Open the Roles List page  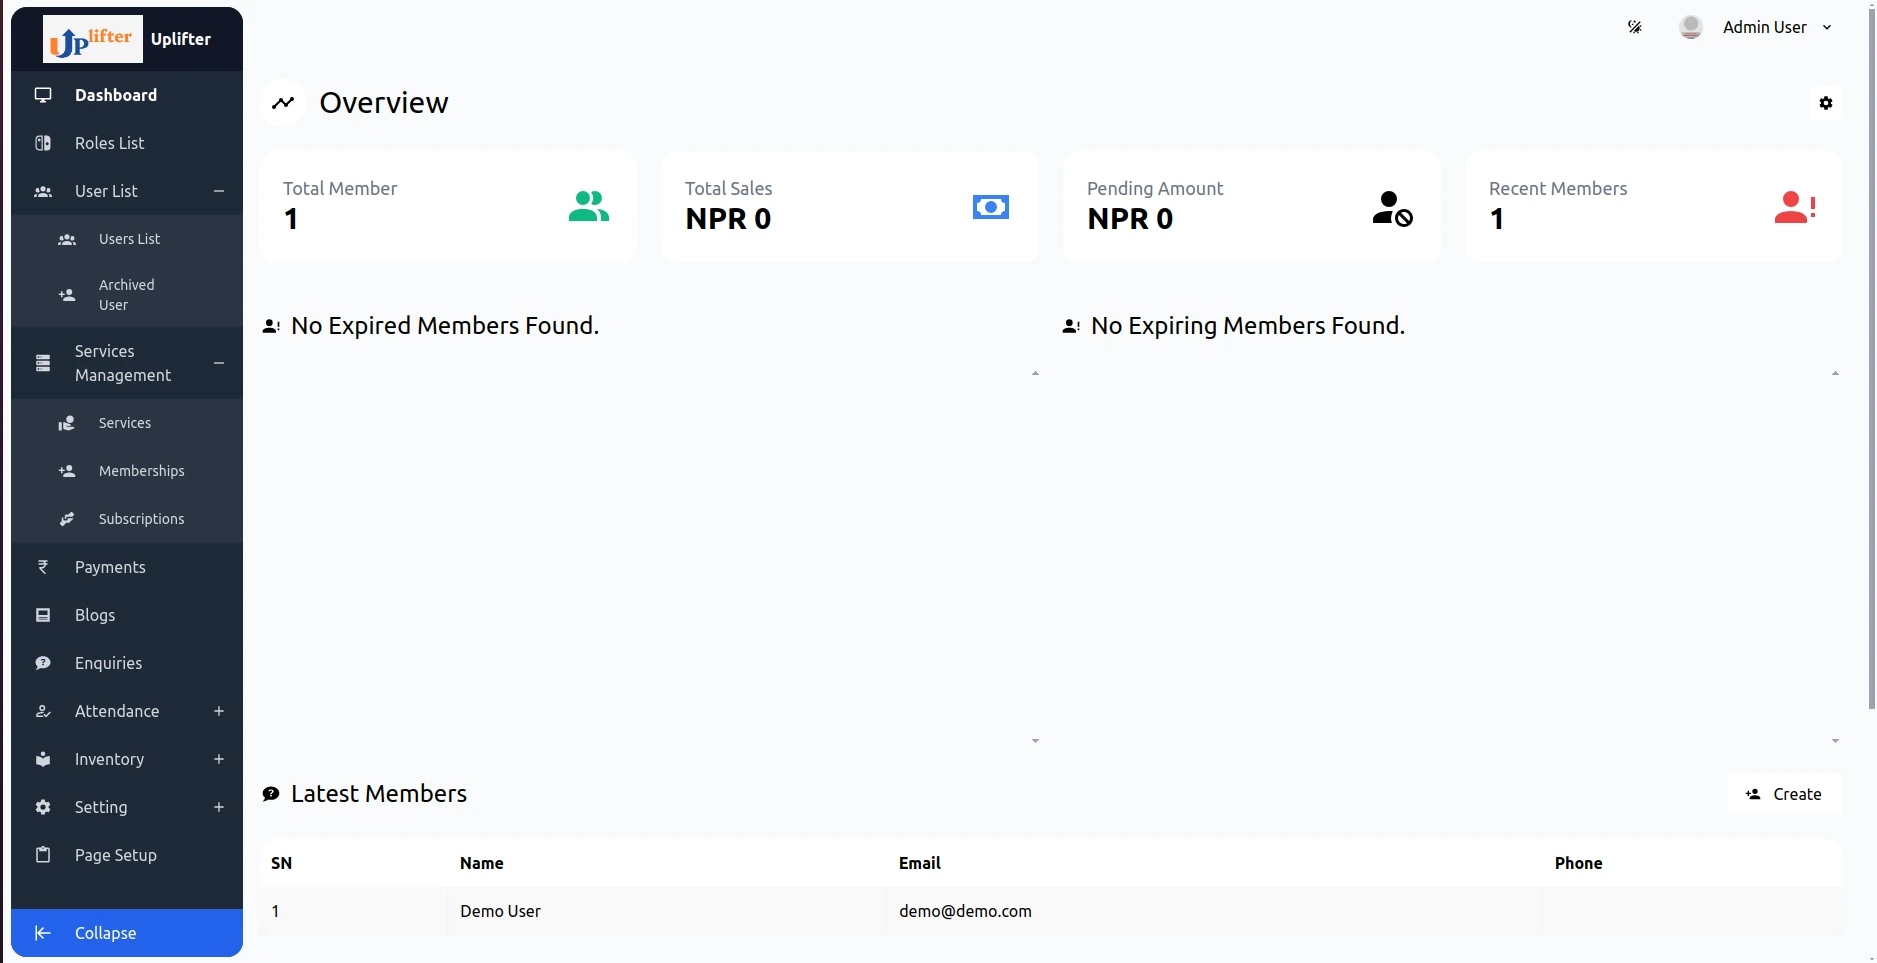pyautogui.click(x=109, y=143)
